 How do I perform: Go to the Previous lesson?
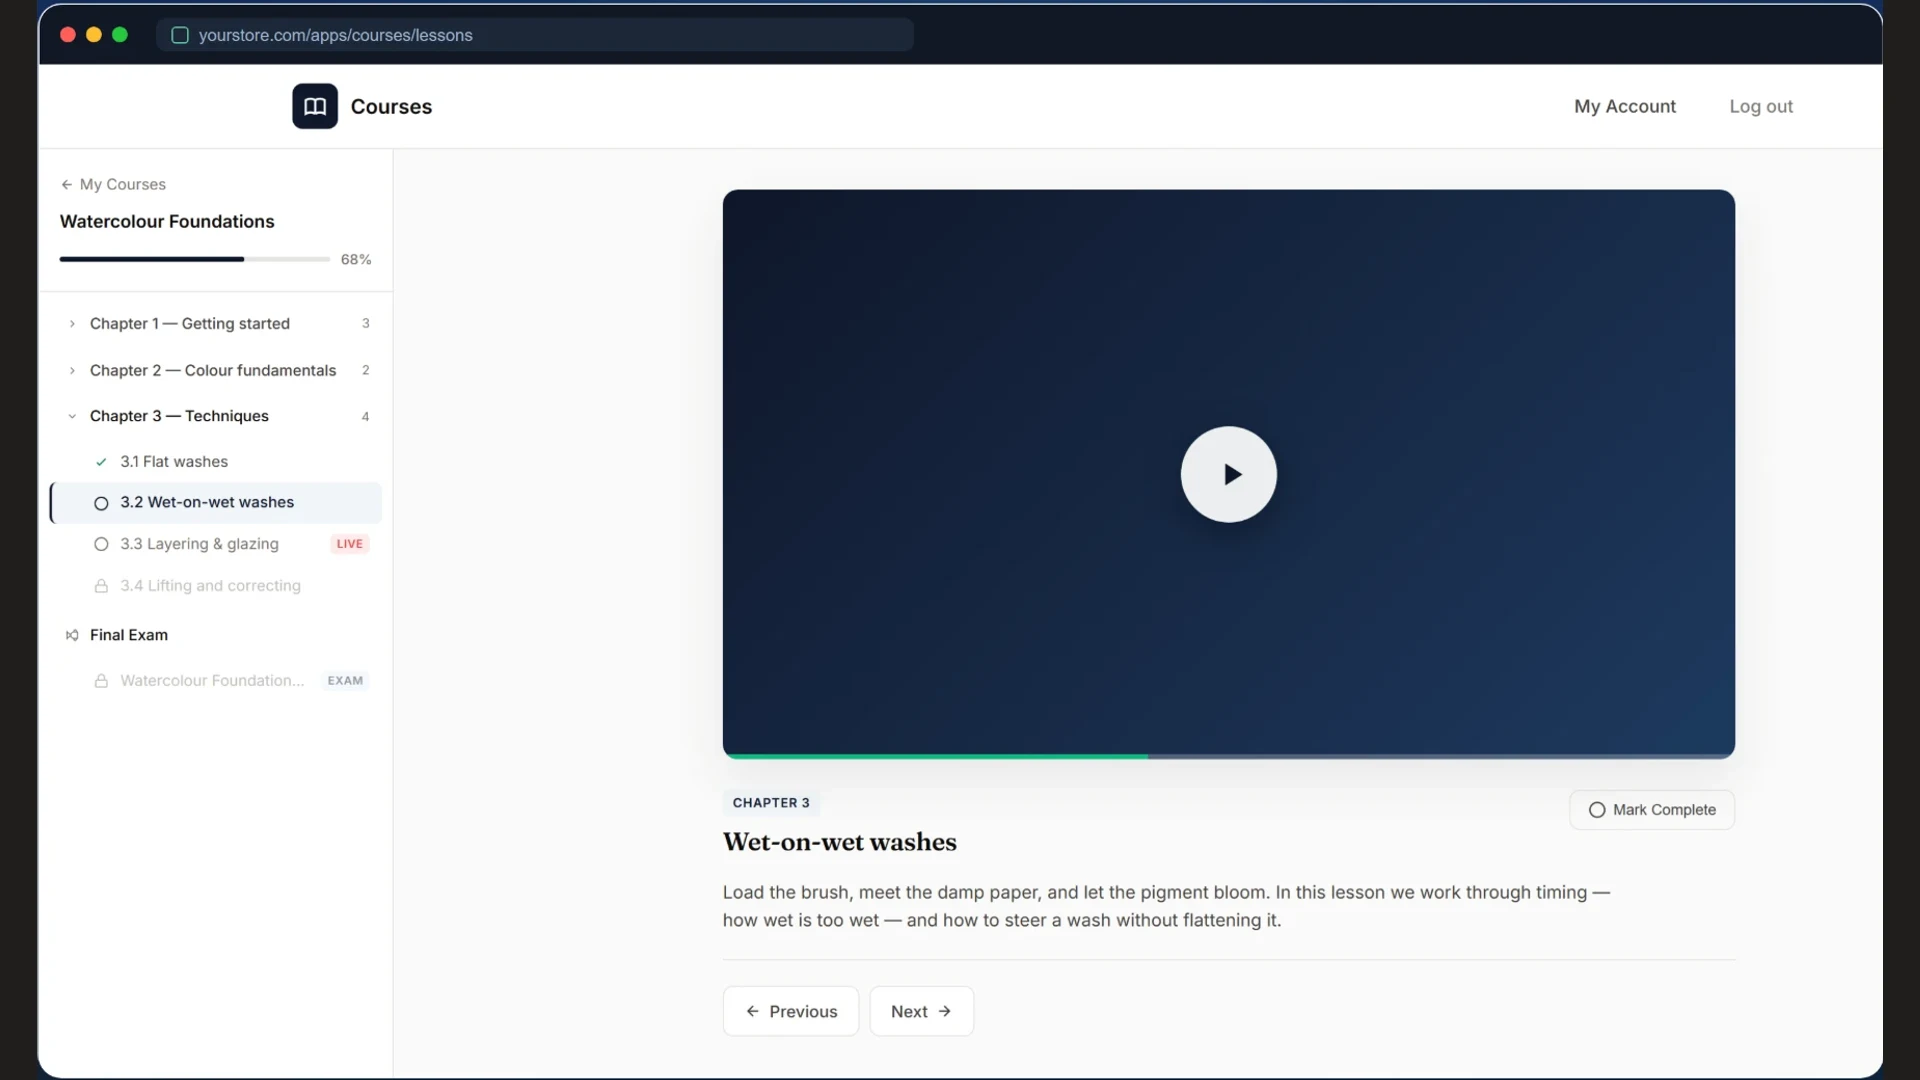[x=791, y=1011]
